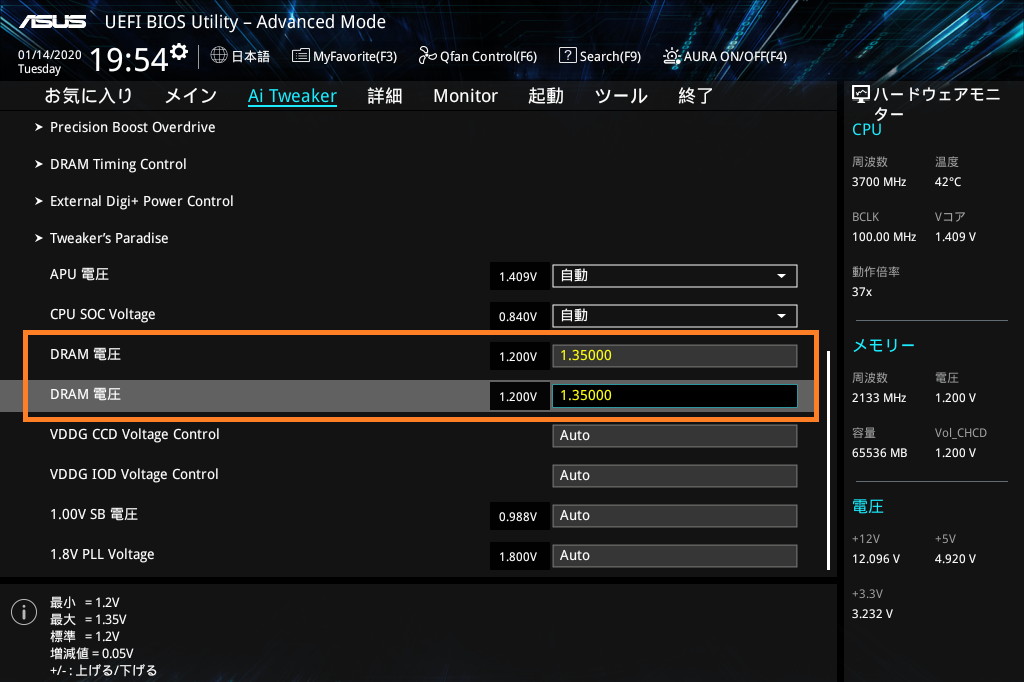The height and width of the screenshot is (682, 1024).
Task: Expand External Digi+ Power Control submenu
Action: [x=142, y=201]
